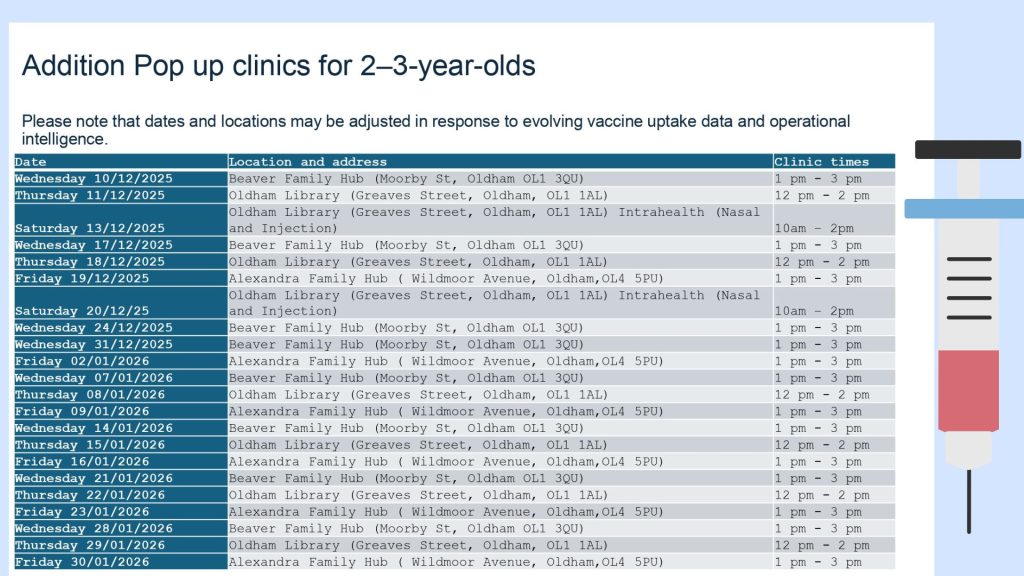Select the 'Addition Pop up clinics' slide title
This screenshot has width=1024, height=576.
click(278, 66)
